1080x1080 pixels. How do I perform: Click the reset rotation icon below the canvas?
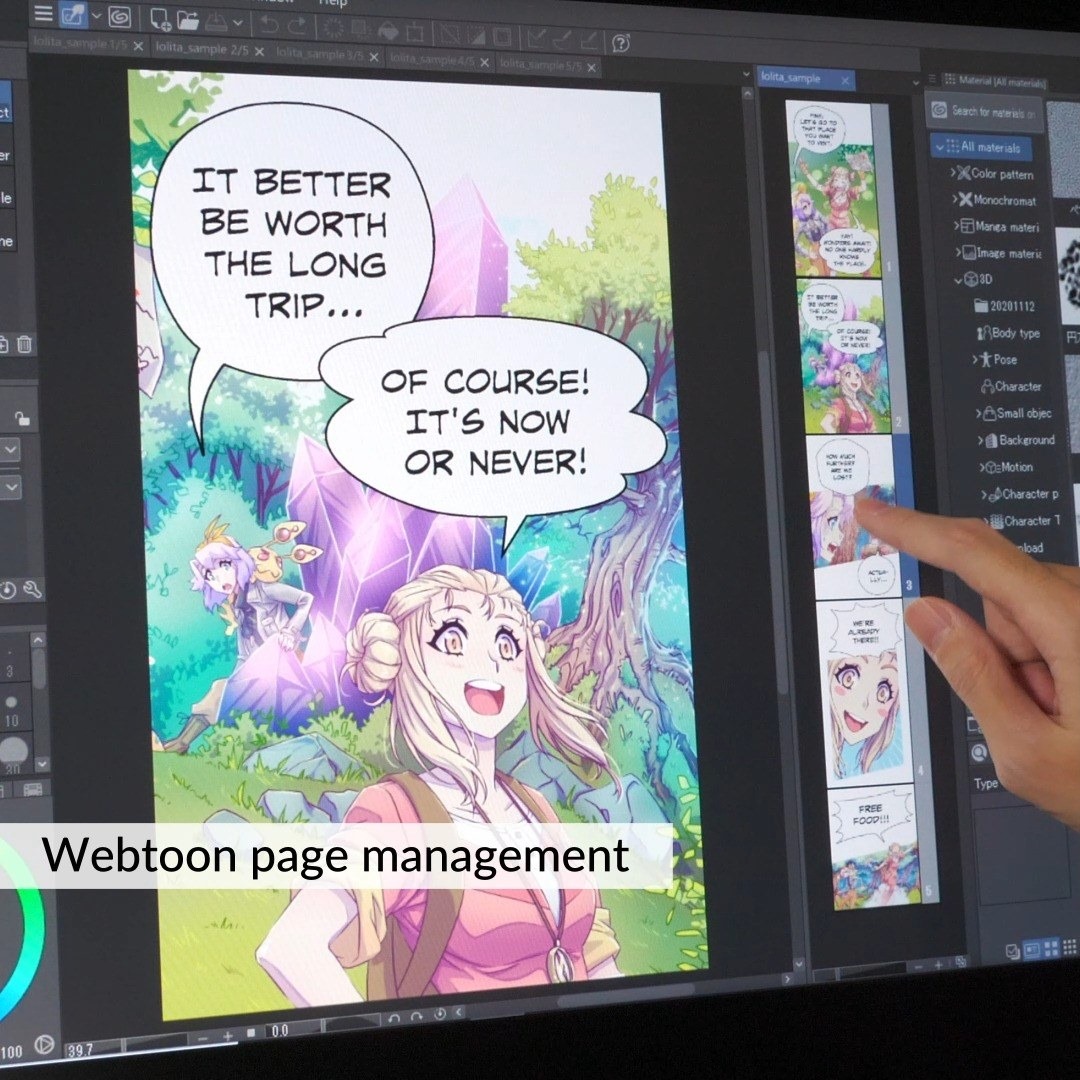439,1014
